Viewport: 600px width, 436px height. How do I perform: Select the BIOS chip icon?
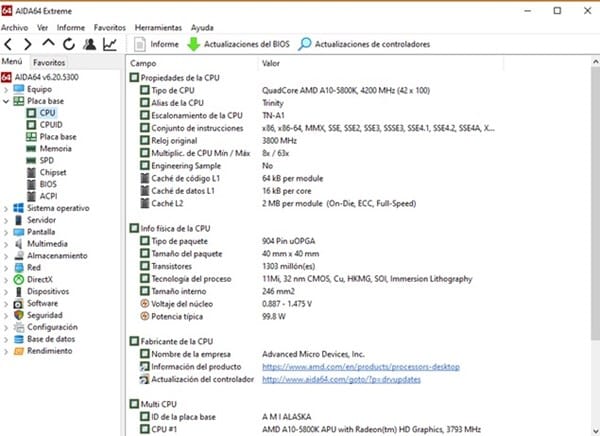click(x=31, y=184)
